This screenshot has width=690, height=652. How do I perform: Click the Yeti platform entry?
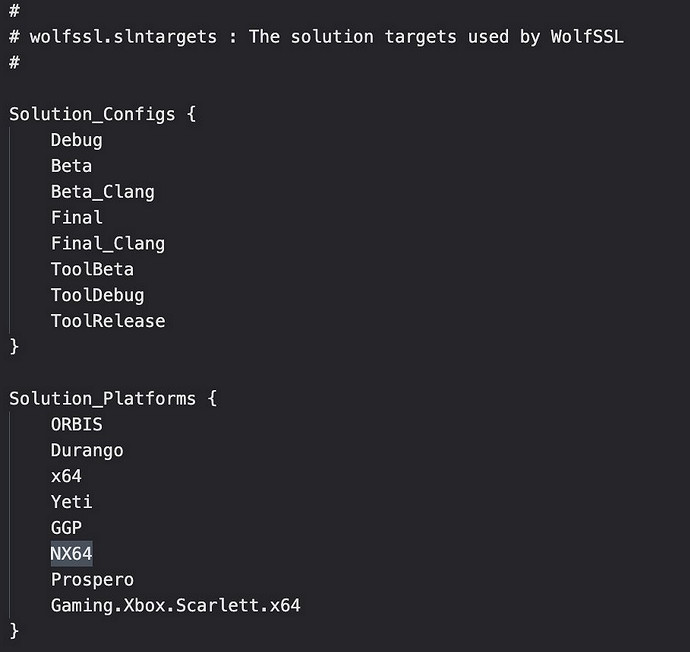[x=71, y=503]
